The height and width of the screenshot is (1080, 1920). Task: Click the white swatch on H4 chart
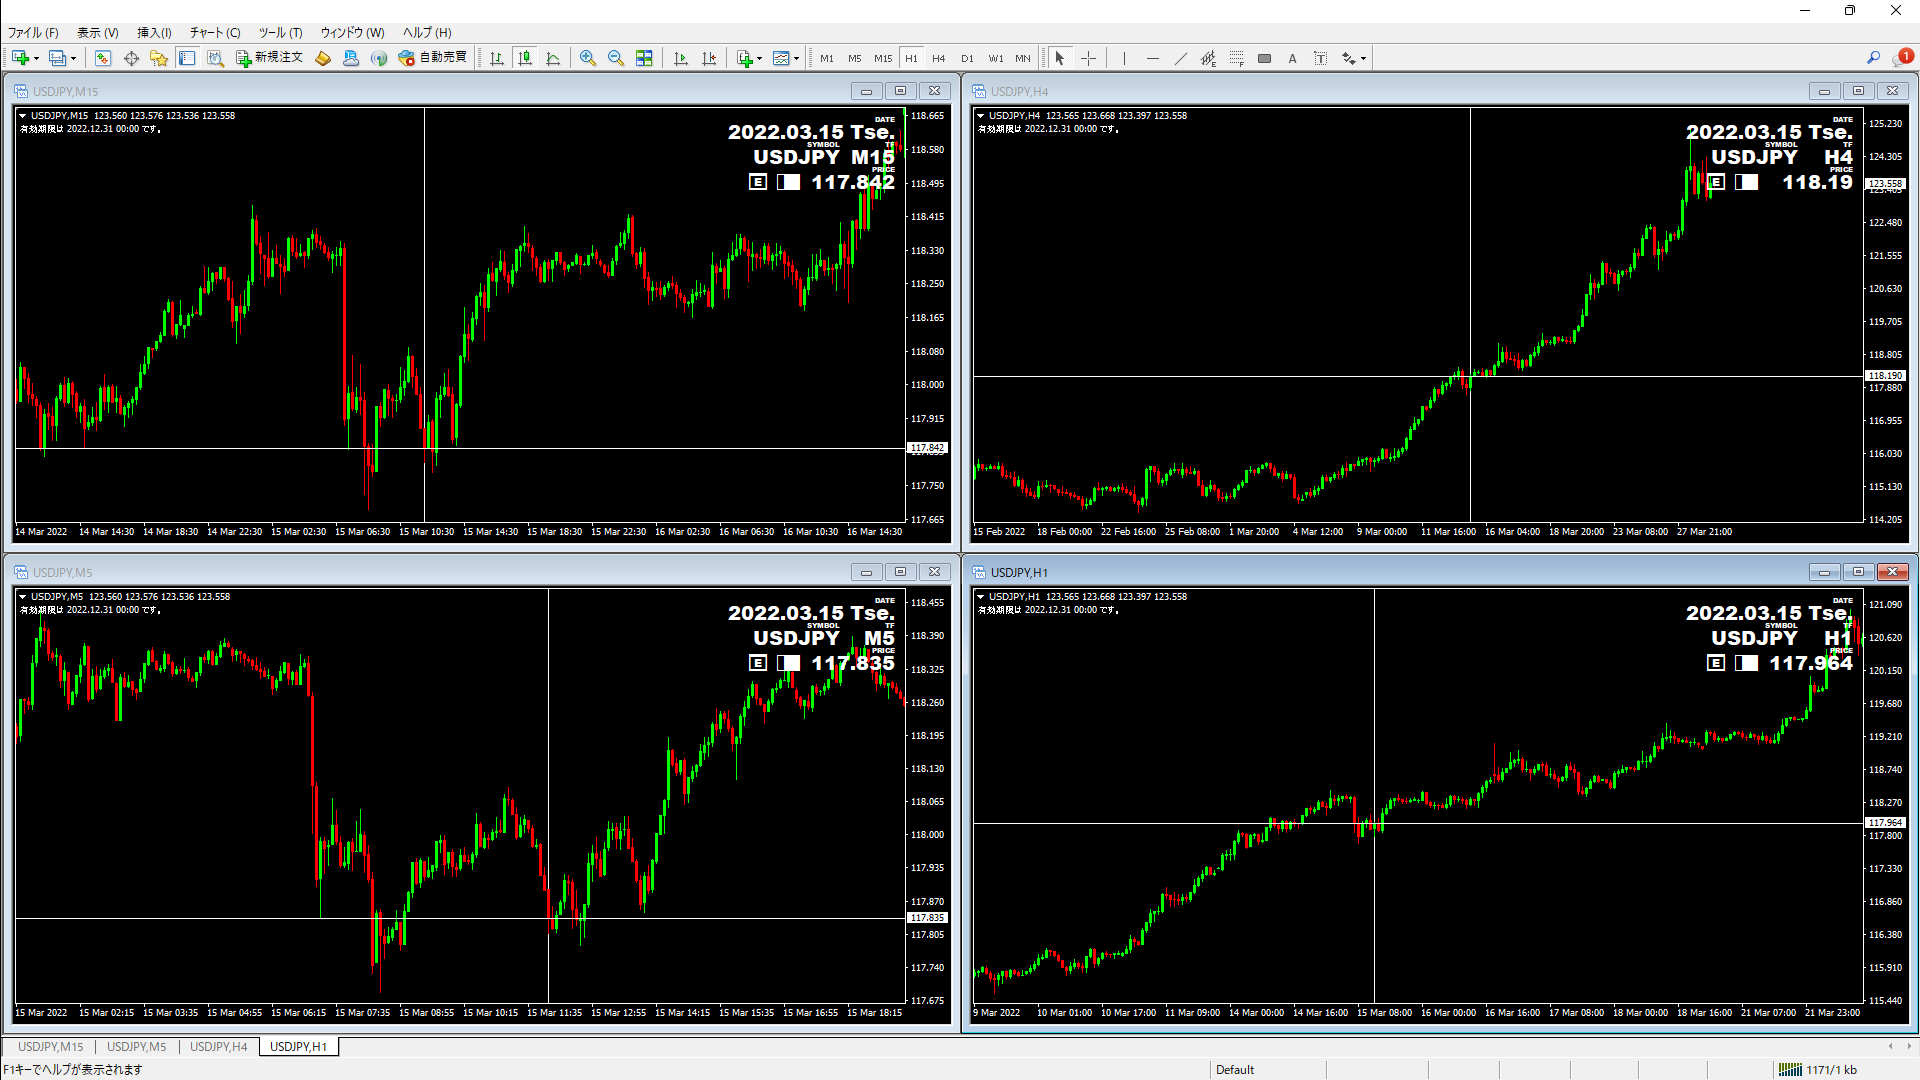pos(1747,182)
